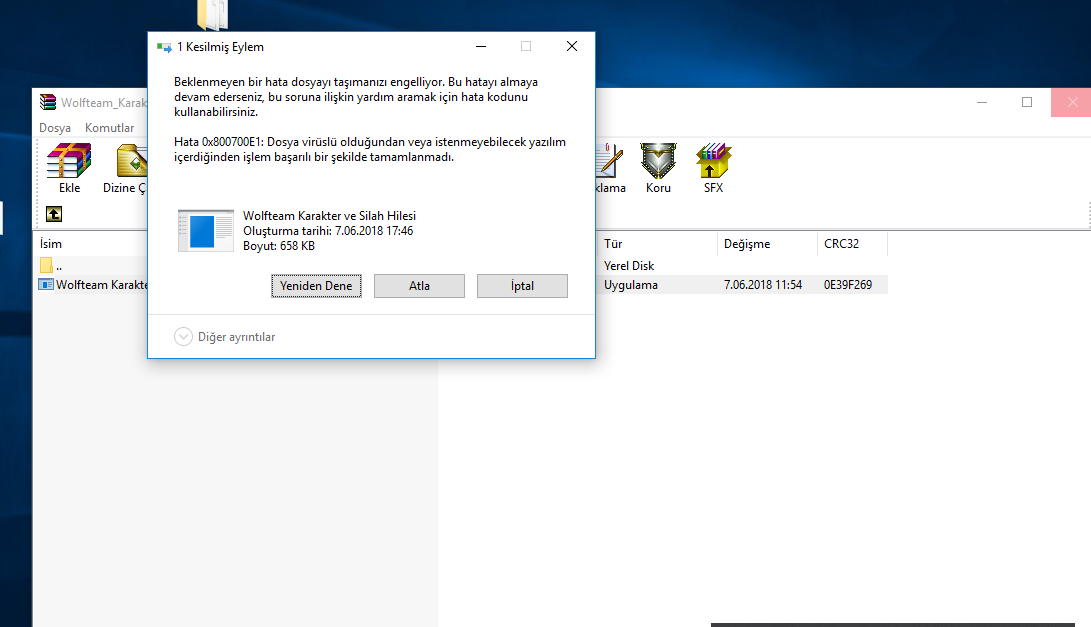Viewport: 1091px width, 627px height.
Task: Sort by CRC32 column header
Action: tap(841, 244)
